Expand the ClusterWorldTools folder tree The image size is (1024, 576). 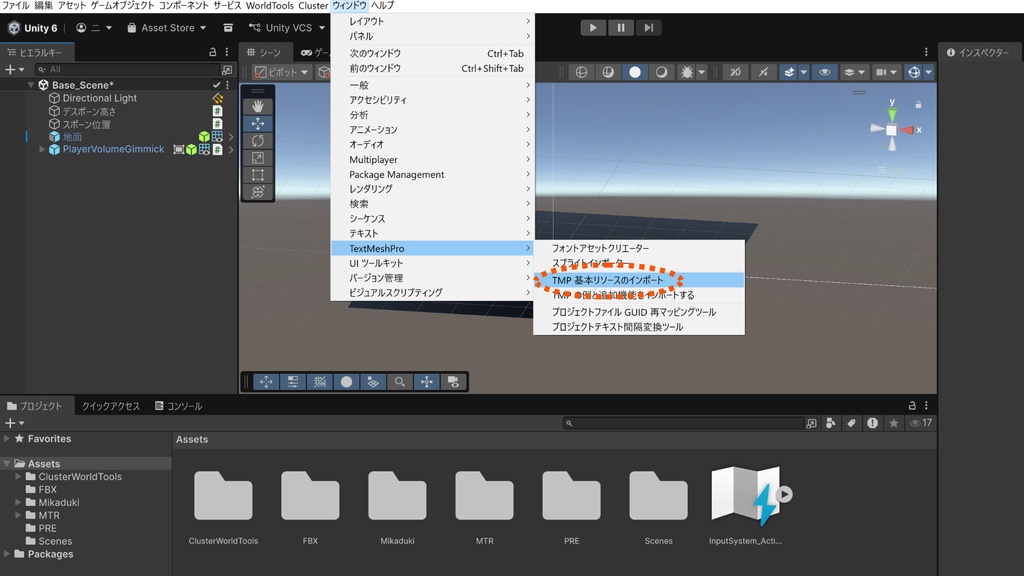18,477
